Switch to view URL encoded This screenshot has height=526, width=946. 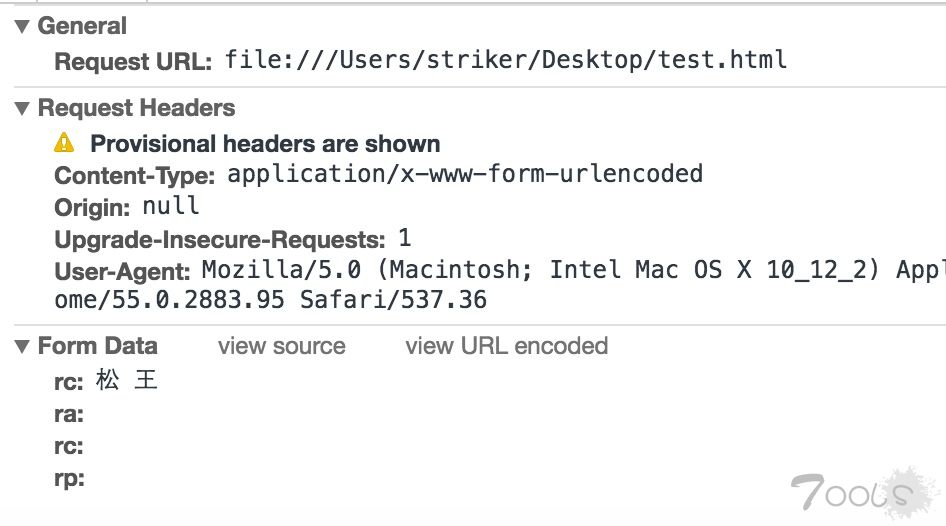click(x=506, y=346)
